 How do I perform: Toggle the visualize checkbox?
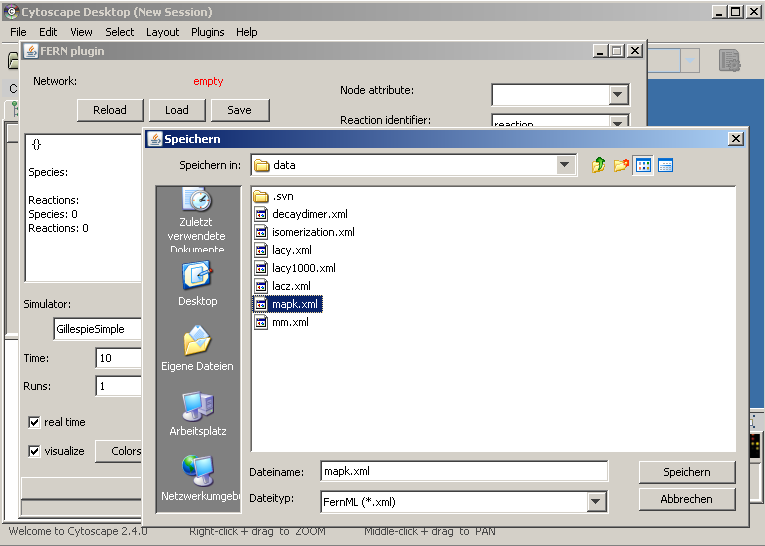[x=34, y=451]
